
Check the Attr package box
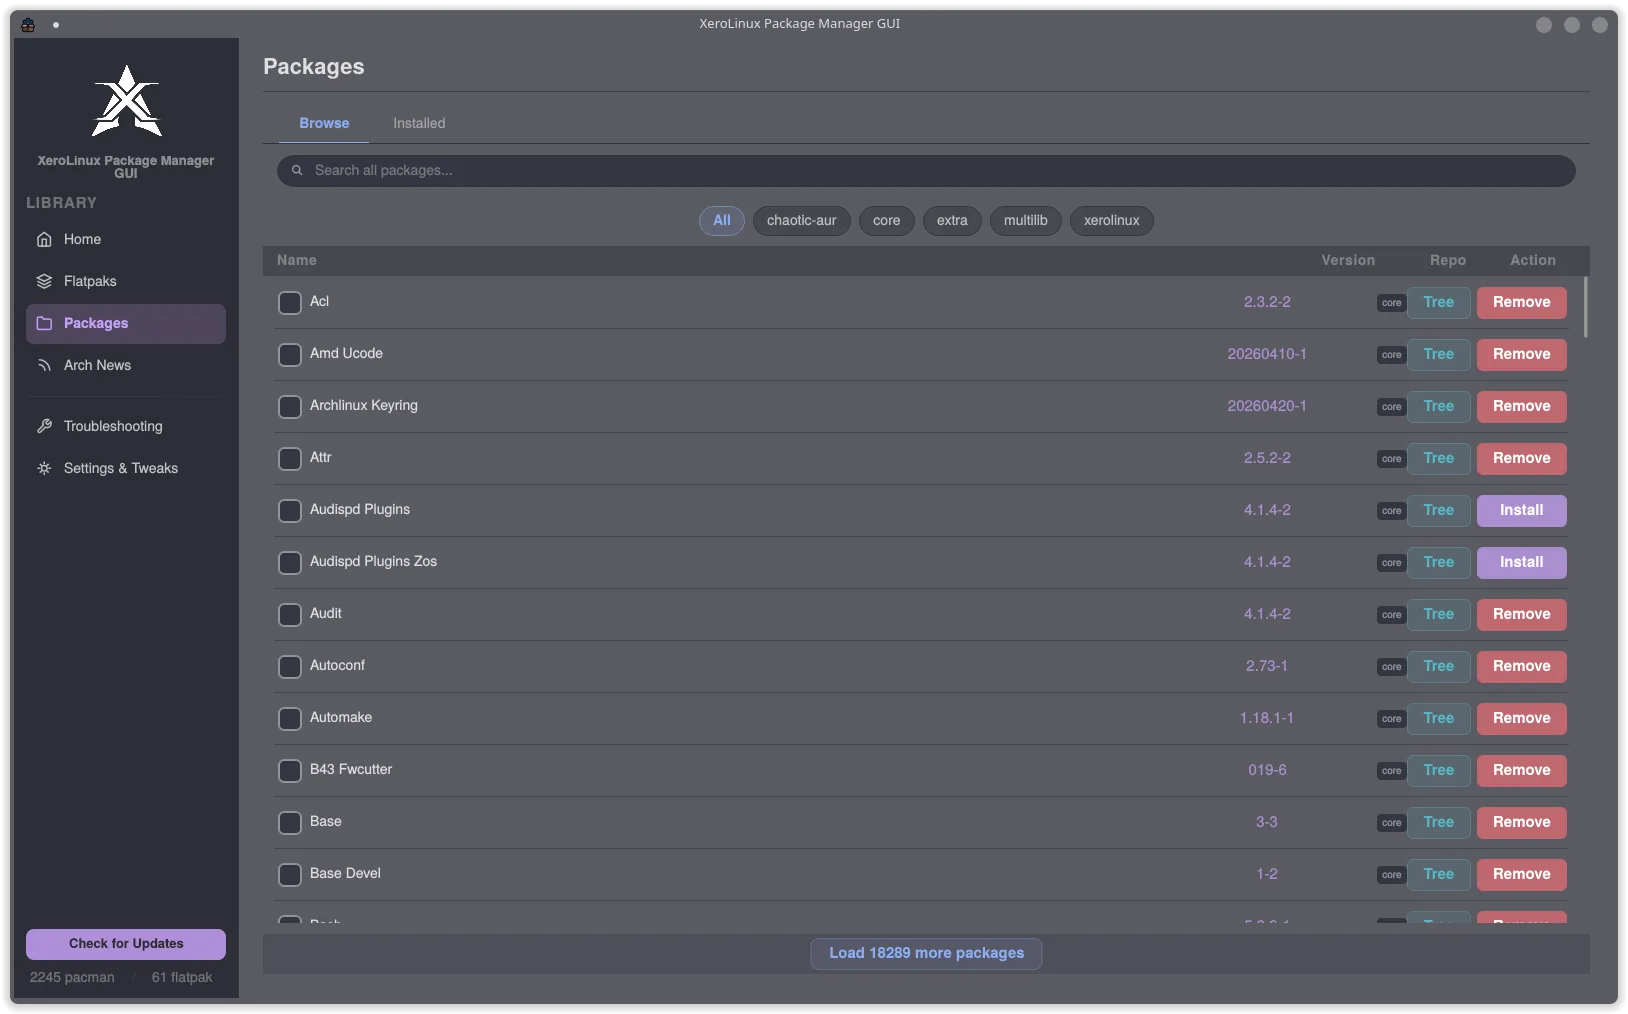[x=290, y=458]
